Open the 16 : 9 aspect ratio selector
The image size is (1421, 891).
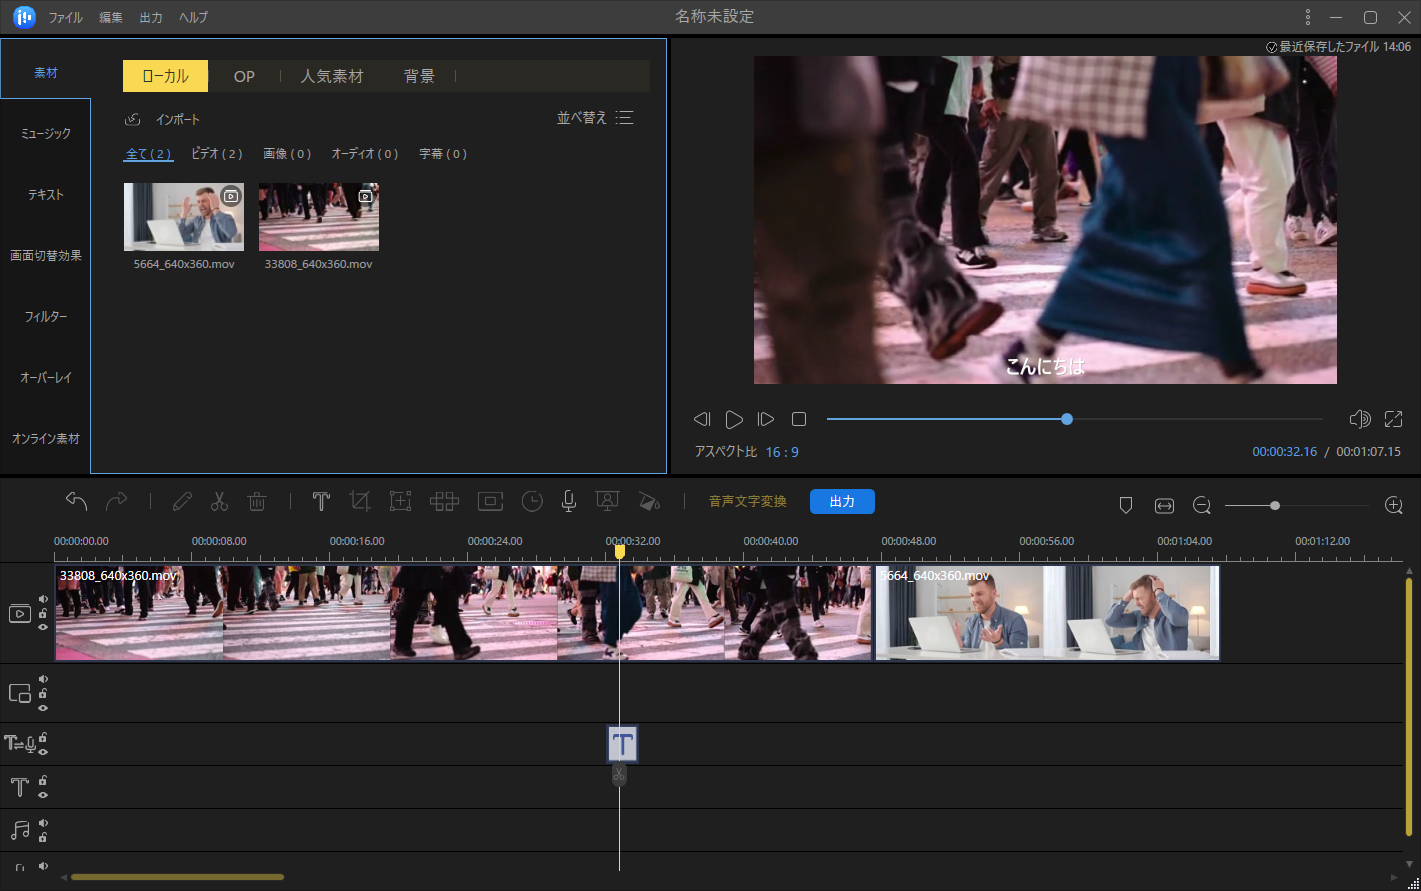point(782,452)
